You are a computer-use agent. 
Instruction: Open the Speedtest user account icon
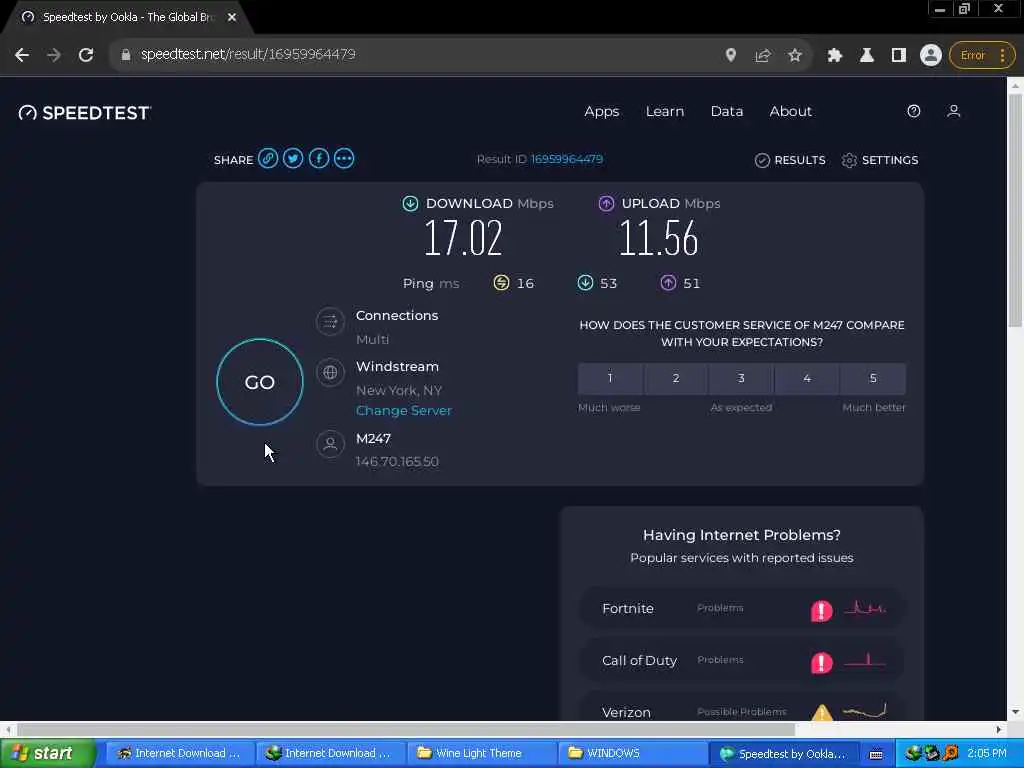click(953, 111)
